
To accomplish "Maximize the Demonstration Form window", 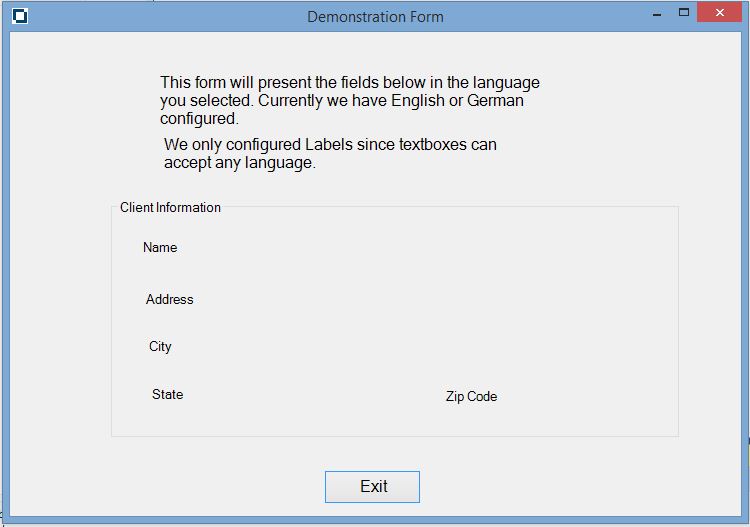I will click(684, 13).
